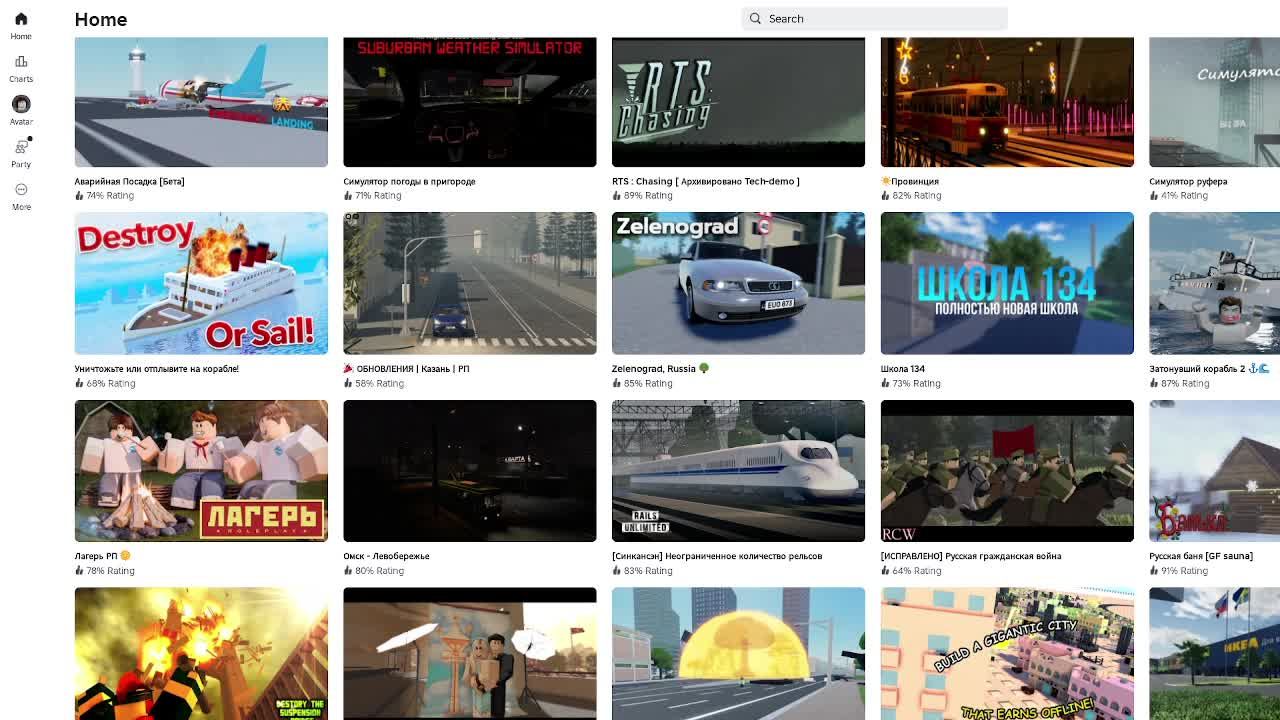1280x720 pixels.
Task: Click the Home page heading
Action: pos(101,19)
